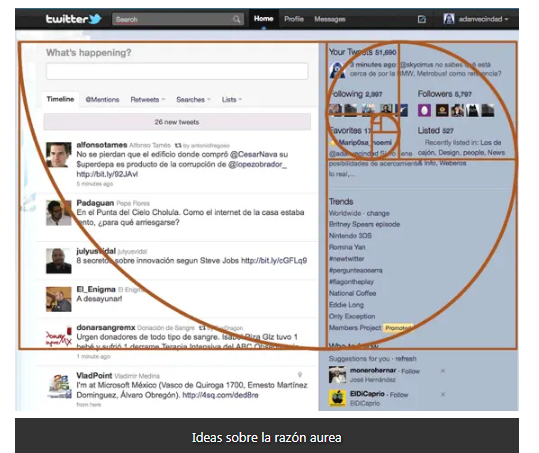Image resolution: width=539 pixels, height=453 pixels.
Task: Click white egg avatar under Followers
Action: tap(424, 110)
